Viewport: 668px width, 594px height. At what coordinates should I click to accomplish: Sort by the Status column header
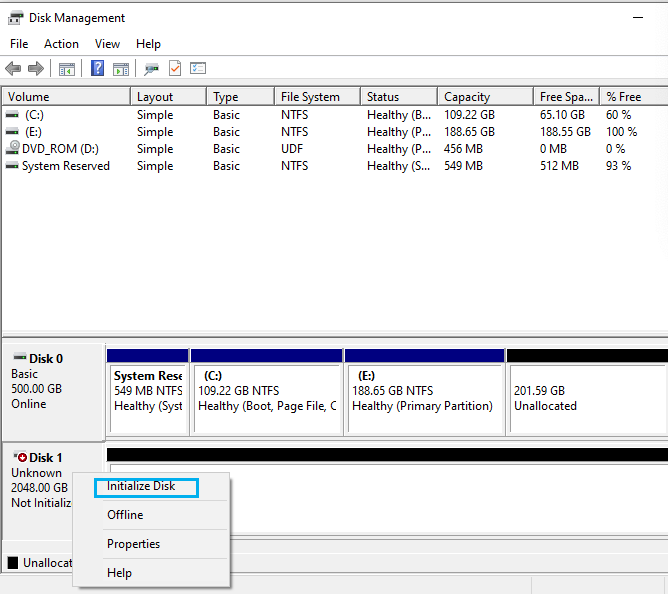pos(399,97)
